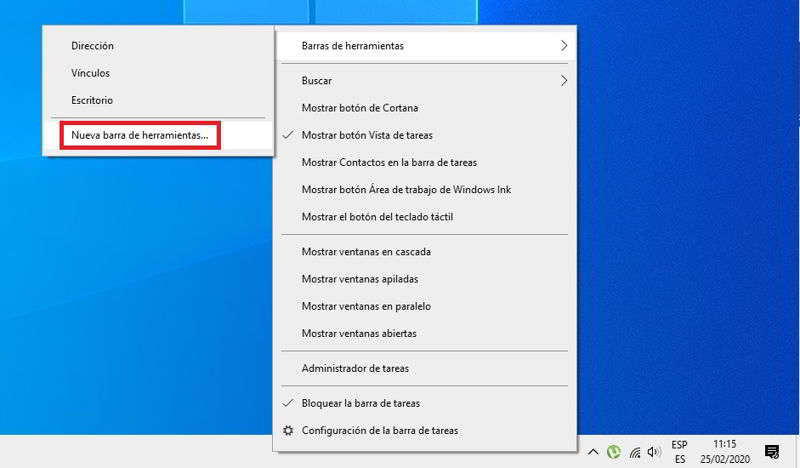Select the Vínculos toolbar option
This screenshot has height=468, width=800.
tap(91, 73)
